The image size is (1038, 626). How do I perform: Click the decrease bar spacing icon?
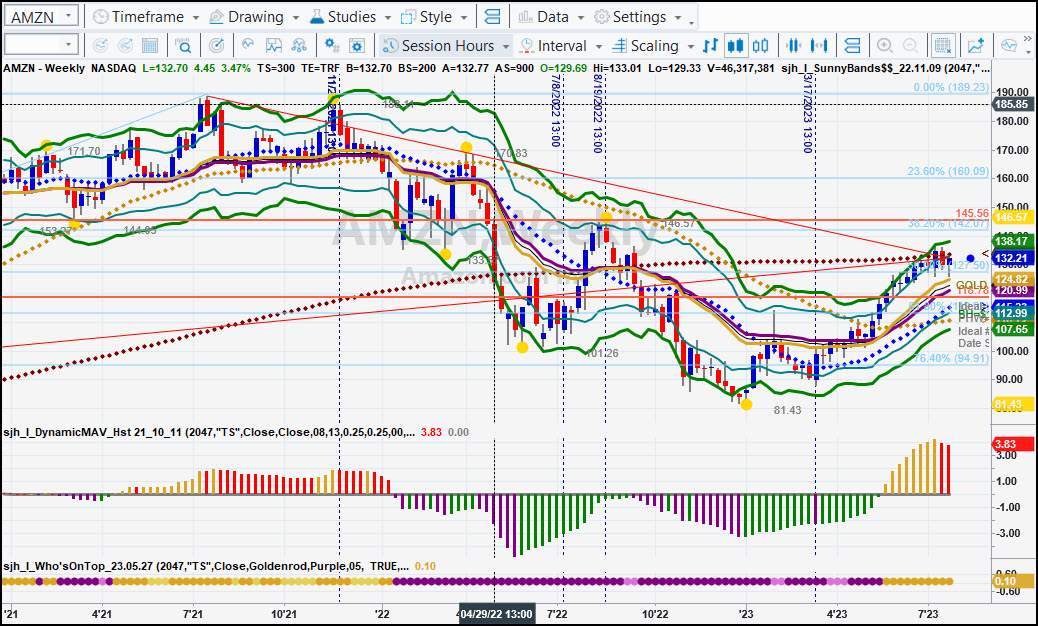[794, 45]
